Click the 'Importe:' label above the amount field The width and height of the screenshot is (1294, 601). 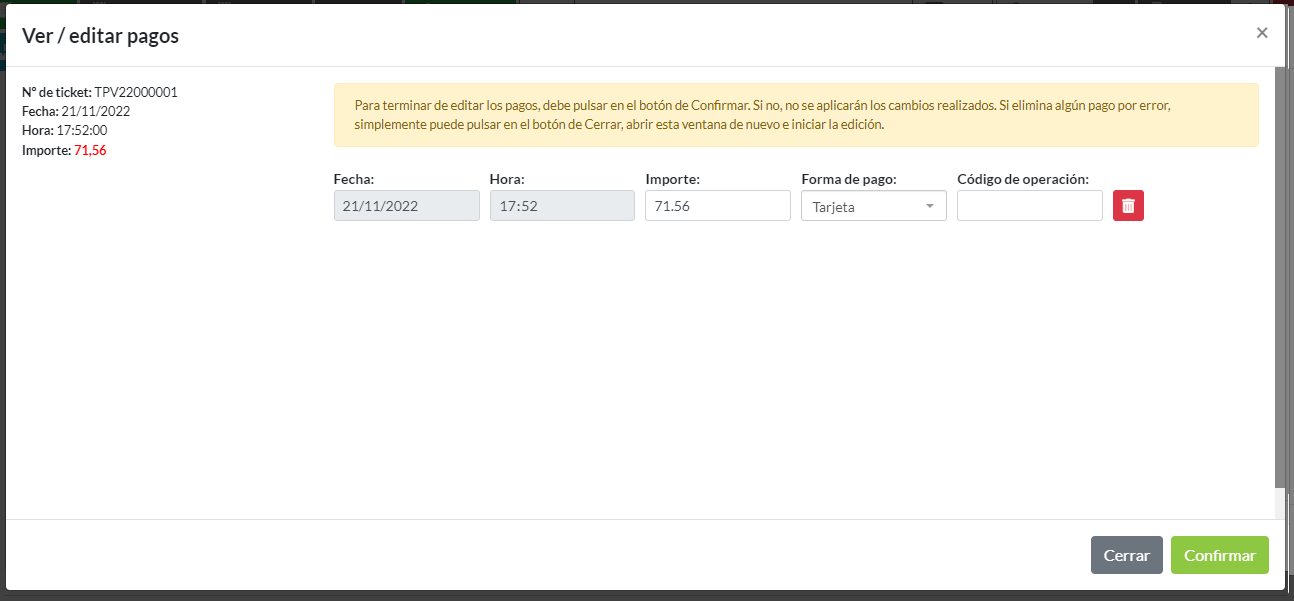(672, 179)
